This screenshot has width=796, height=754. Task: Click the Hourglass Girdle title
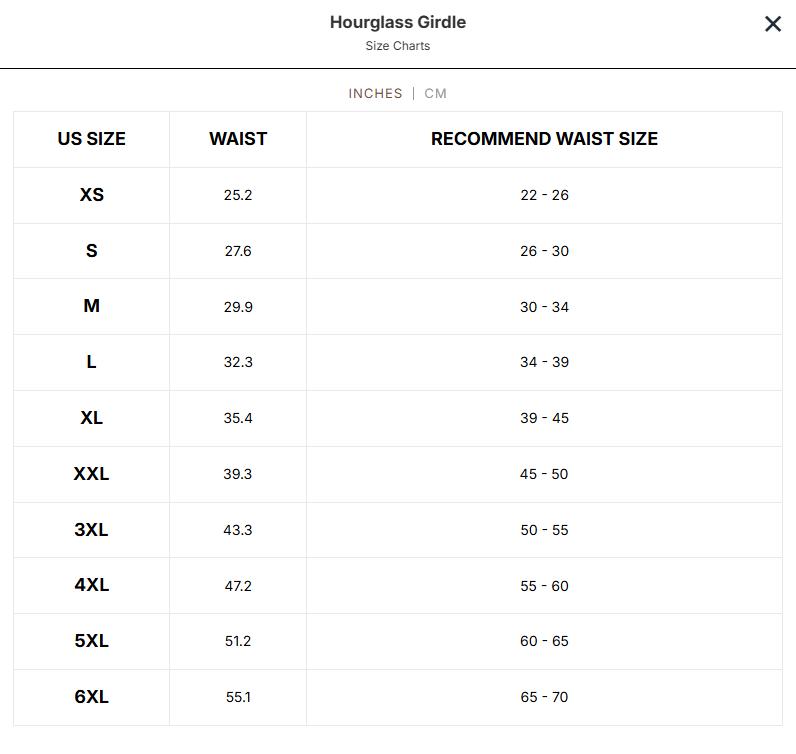click(x=398, y=22)
